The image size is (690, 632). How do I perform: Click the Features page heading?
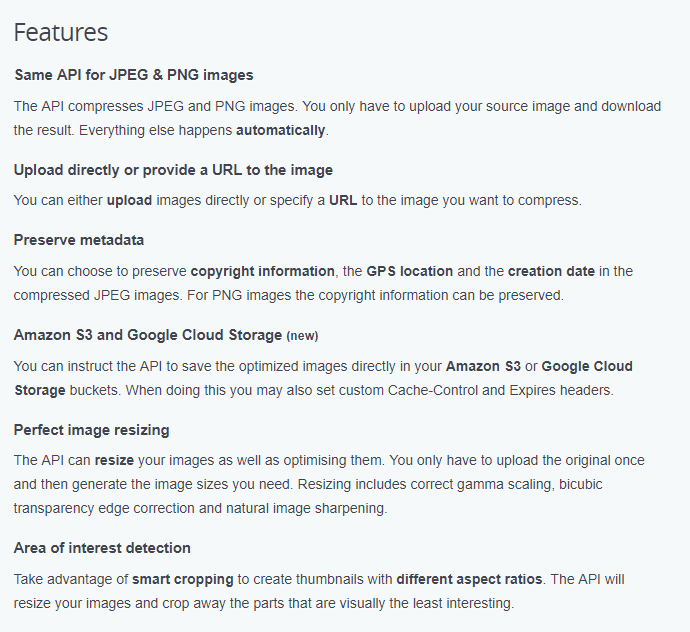[61, 33]
